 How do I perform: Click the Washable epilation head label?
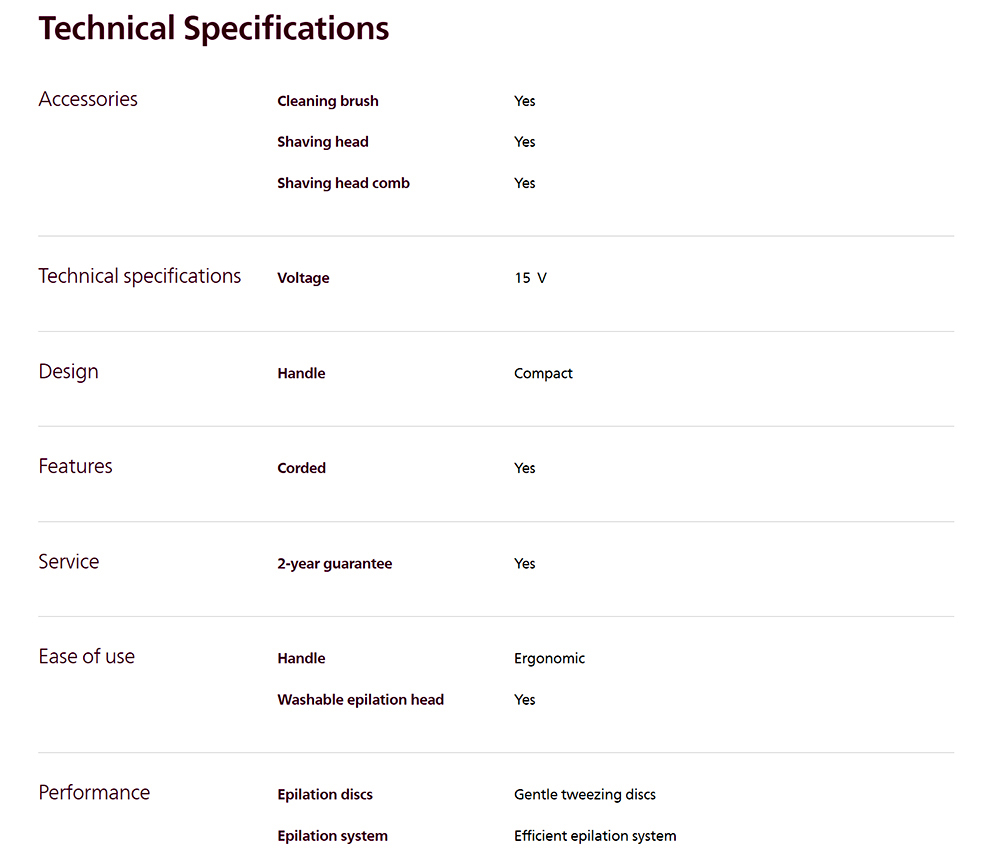(360, 700)
